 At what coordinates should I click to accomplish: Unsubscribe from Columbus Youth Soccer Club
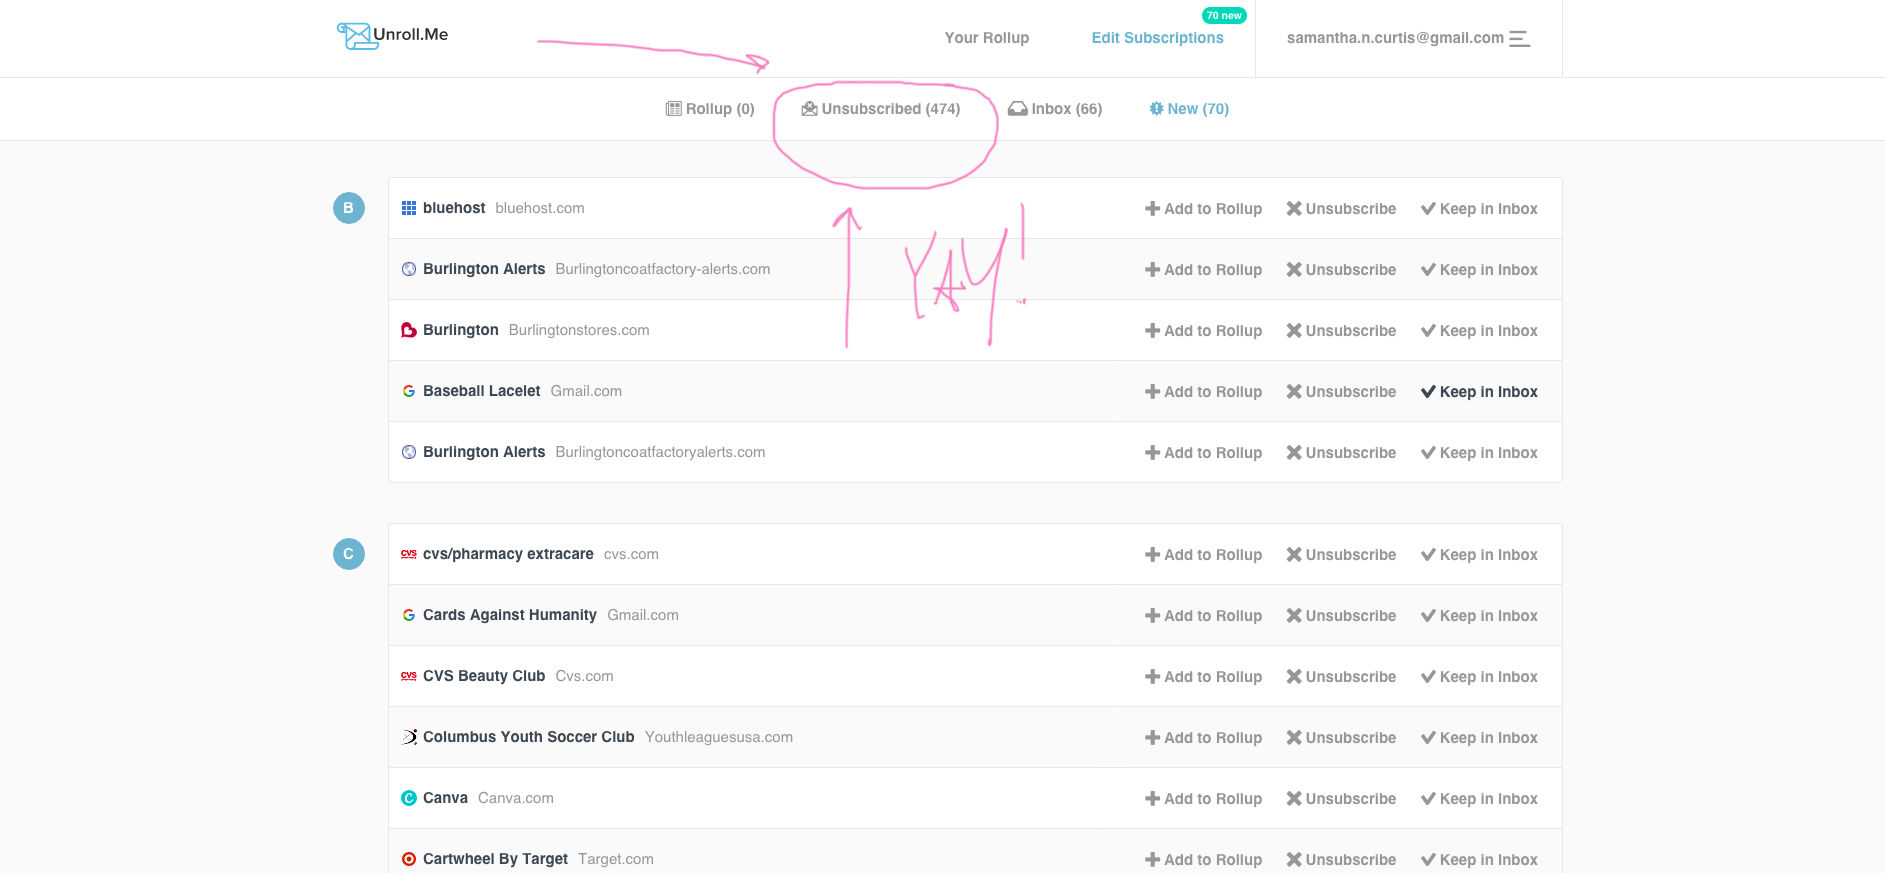click(1341, 738)
